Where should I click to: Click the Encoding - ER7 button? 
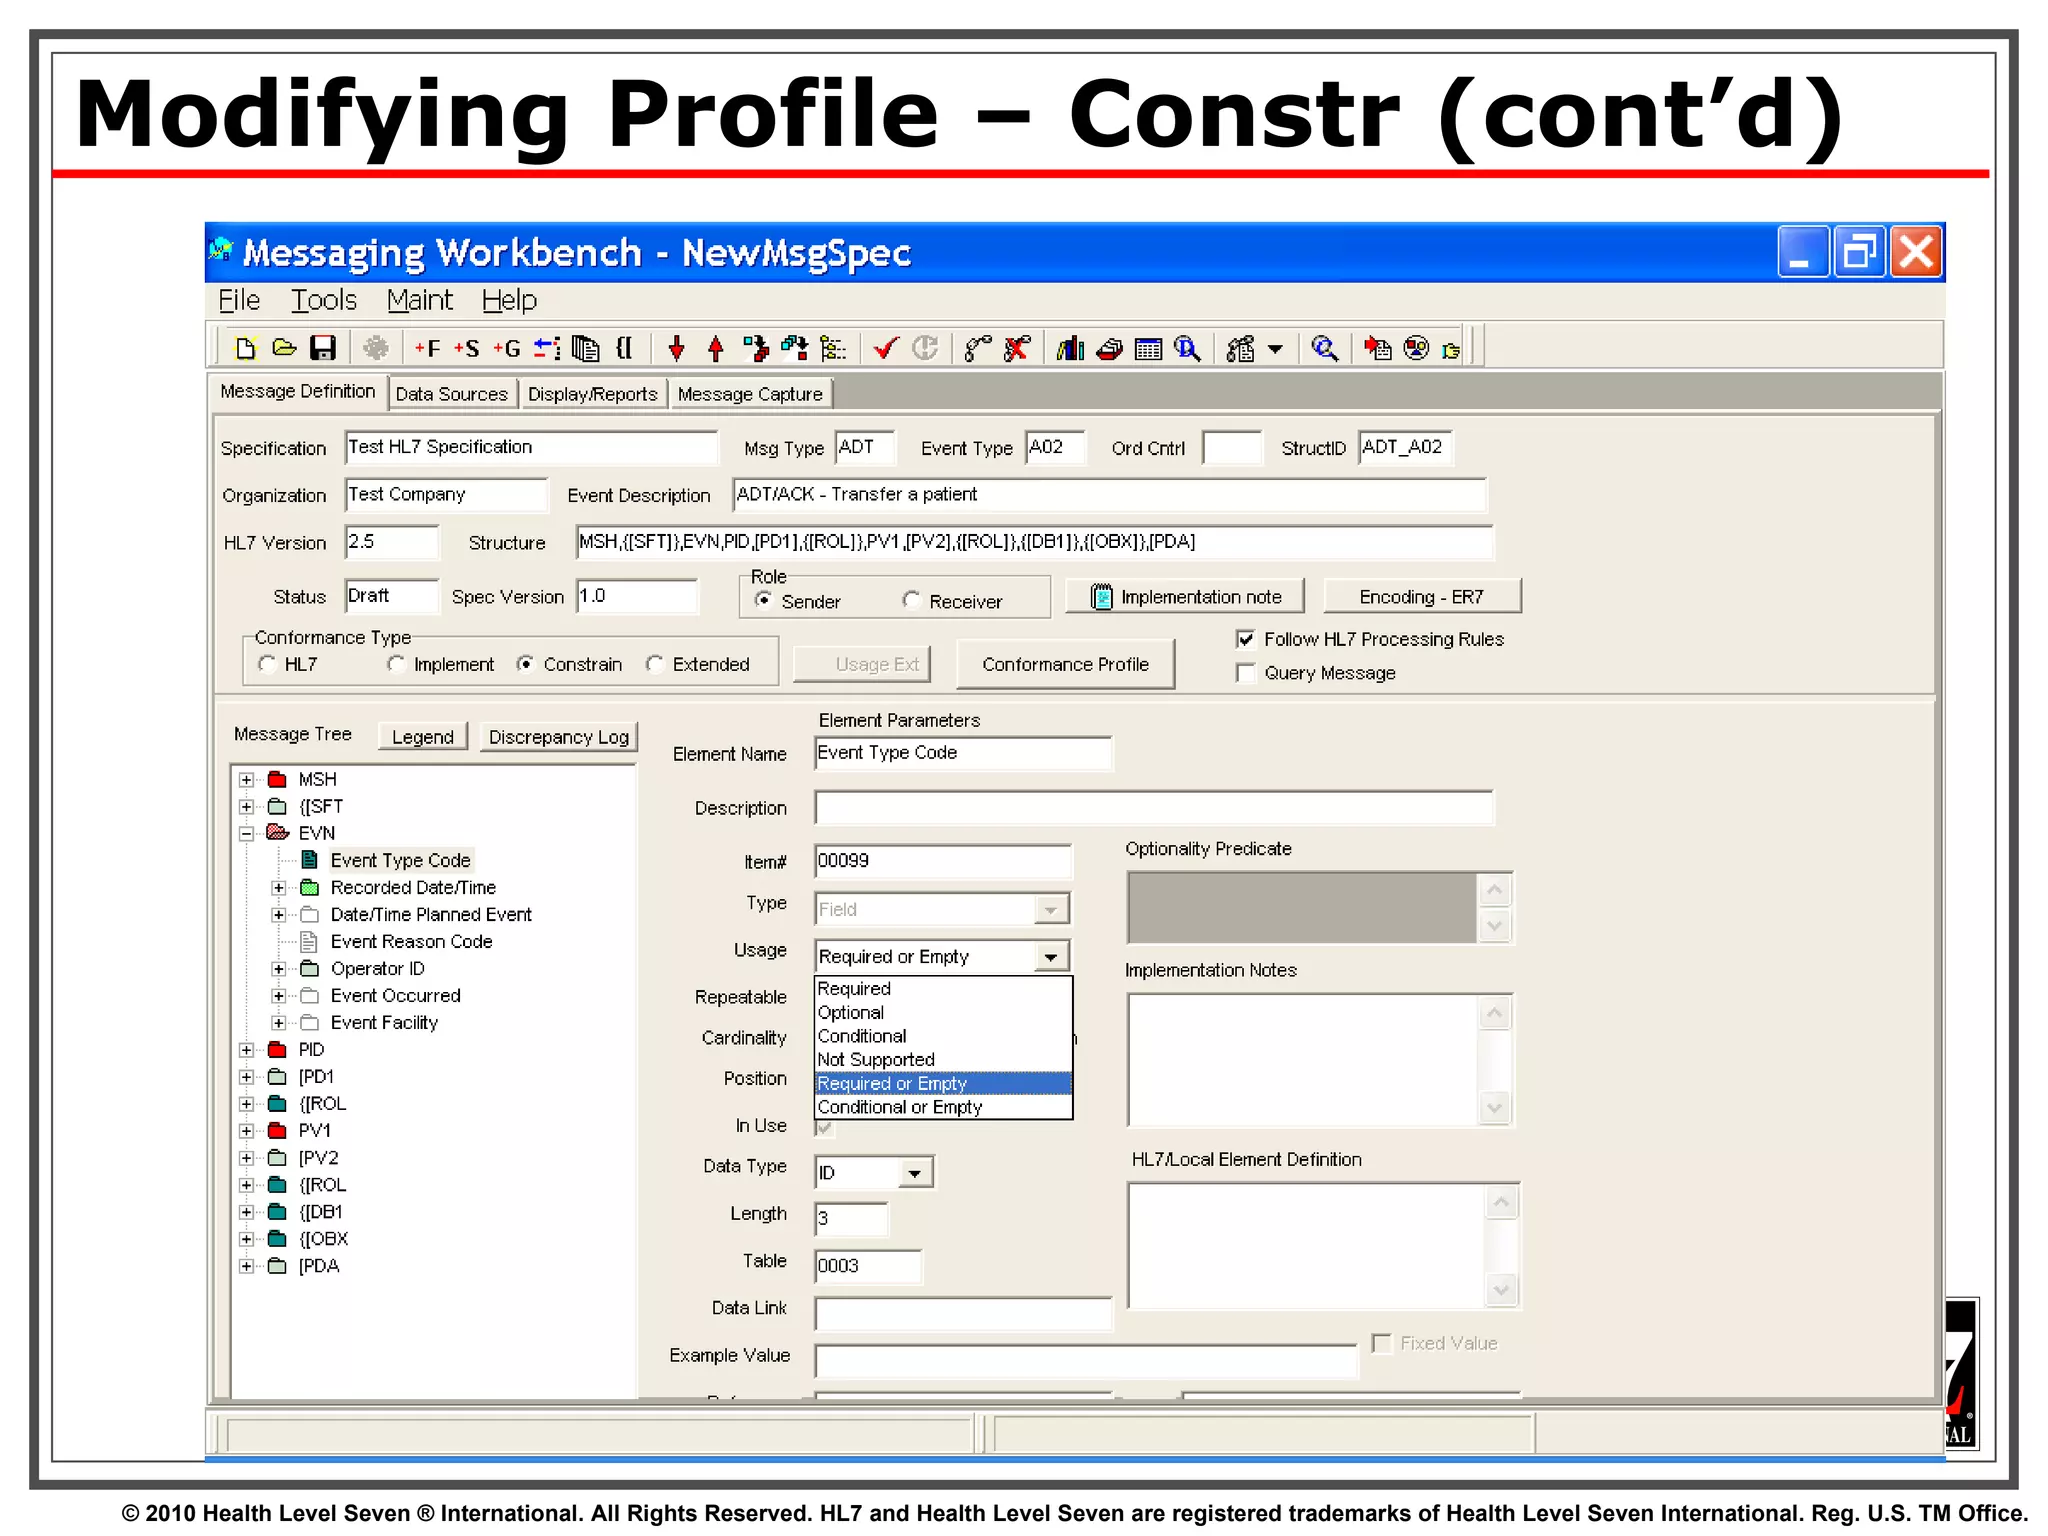pos(1422,597)
